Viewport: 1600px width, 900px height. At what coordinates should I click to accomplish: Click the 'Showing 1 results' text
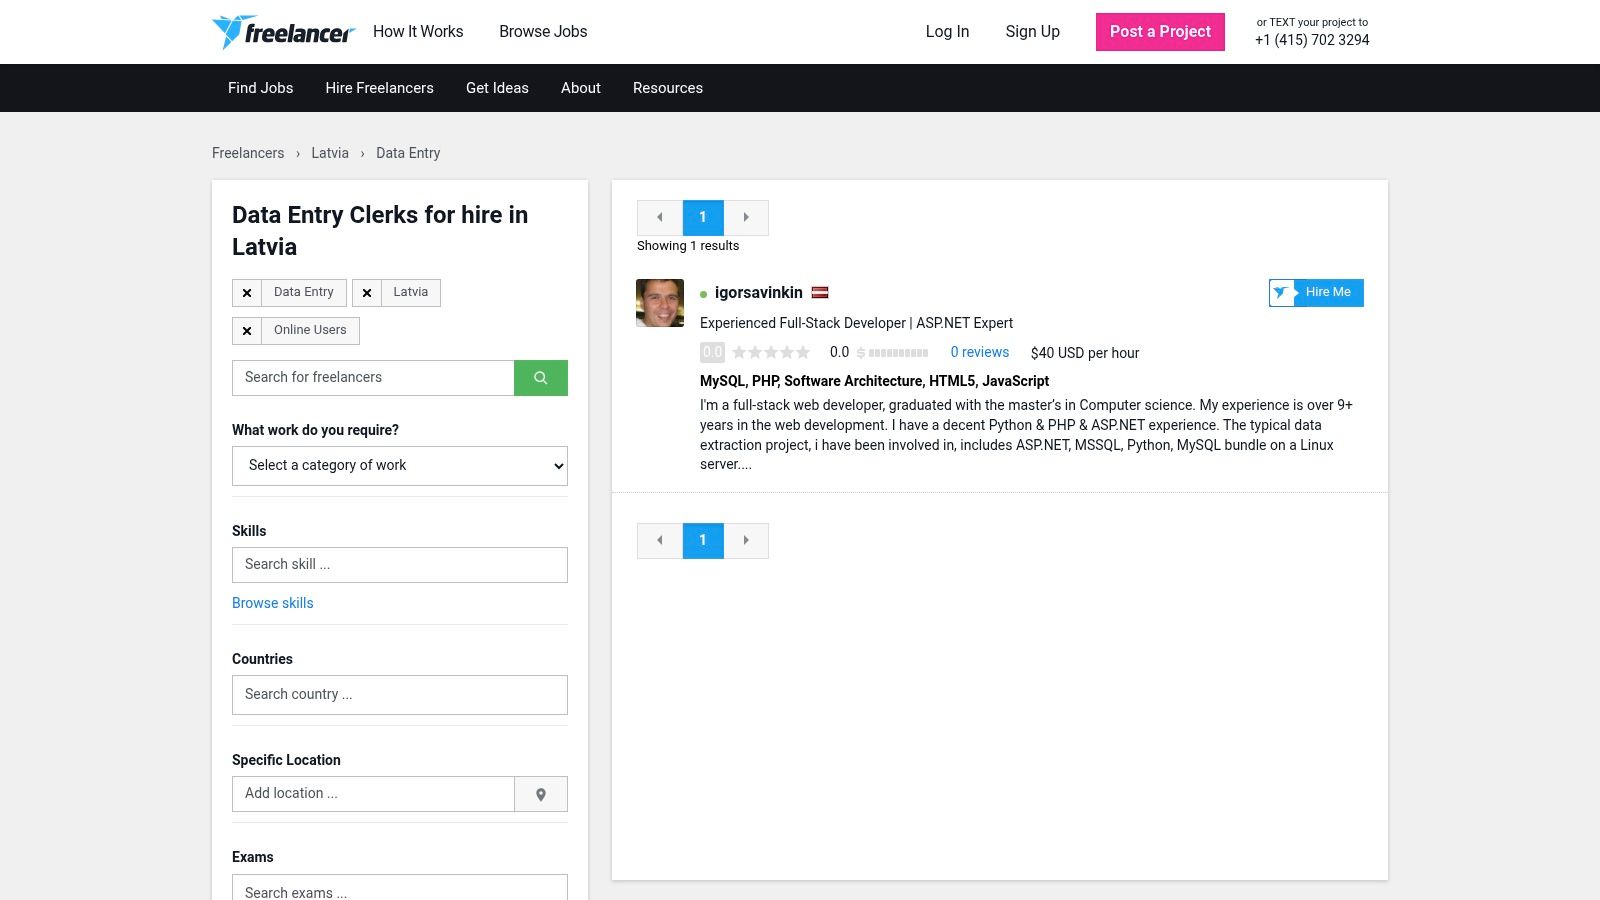coord(688,246)
